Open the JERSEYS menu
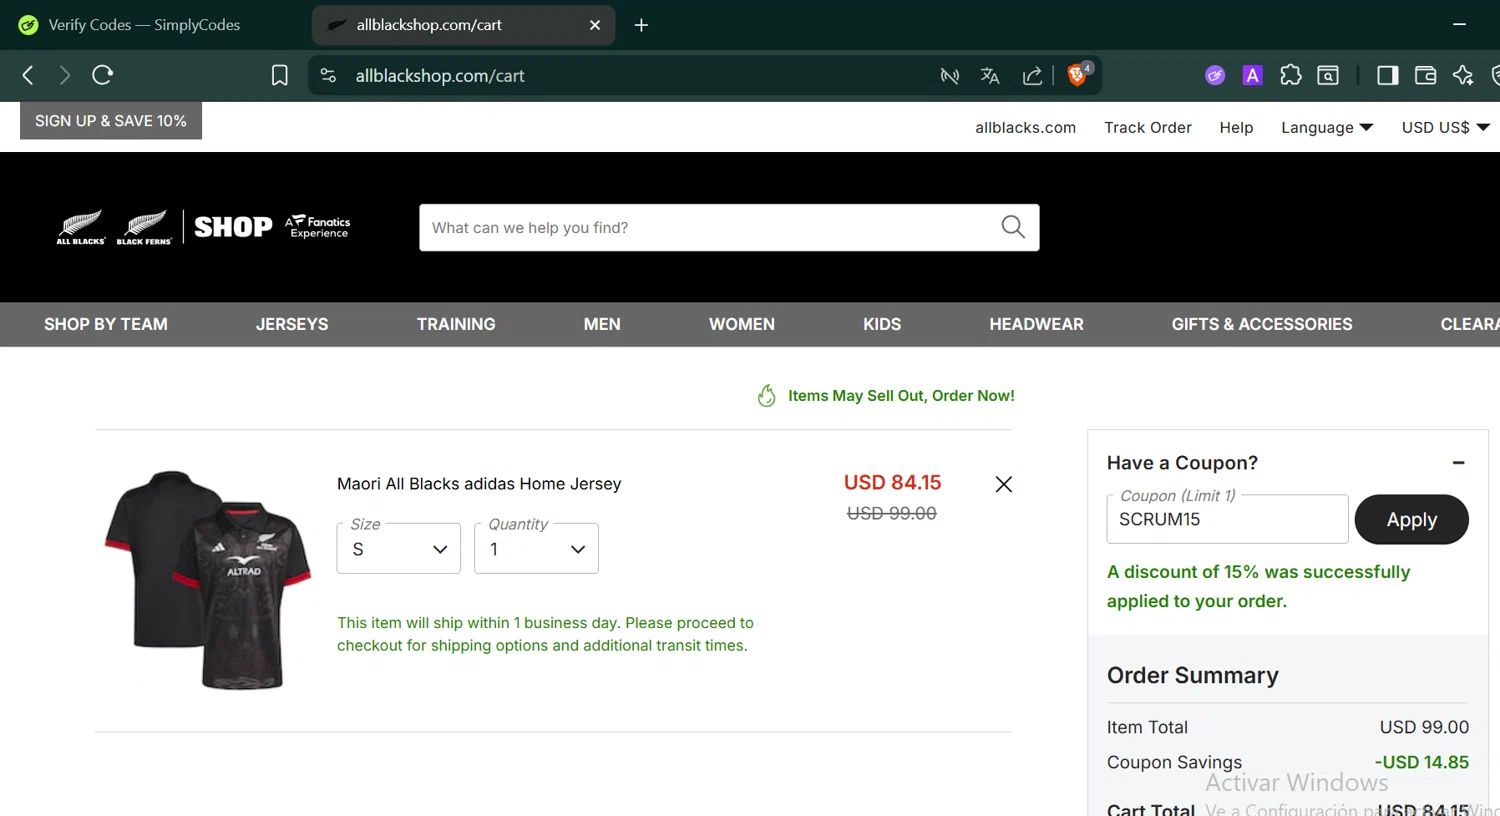 coord(292,324)
